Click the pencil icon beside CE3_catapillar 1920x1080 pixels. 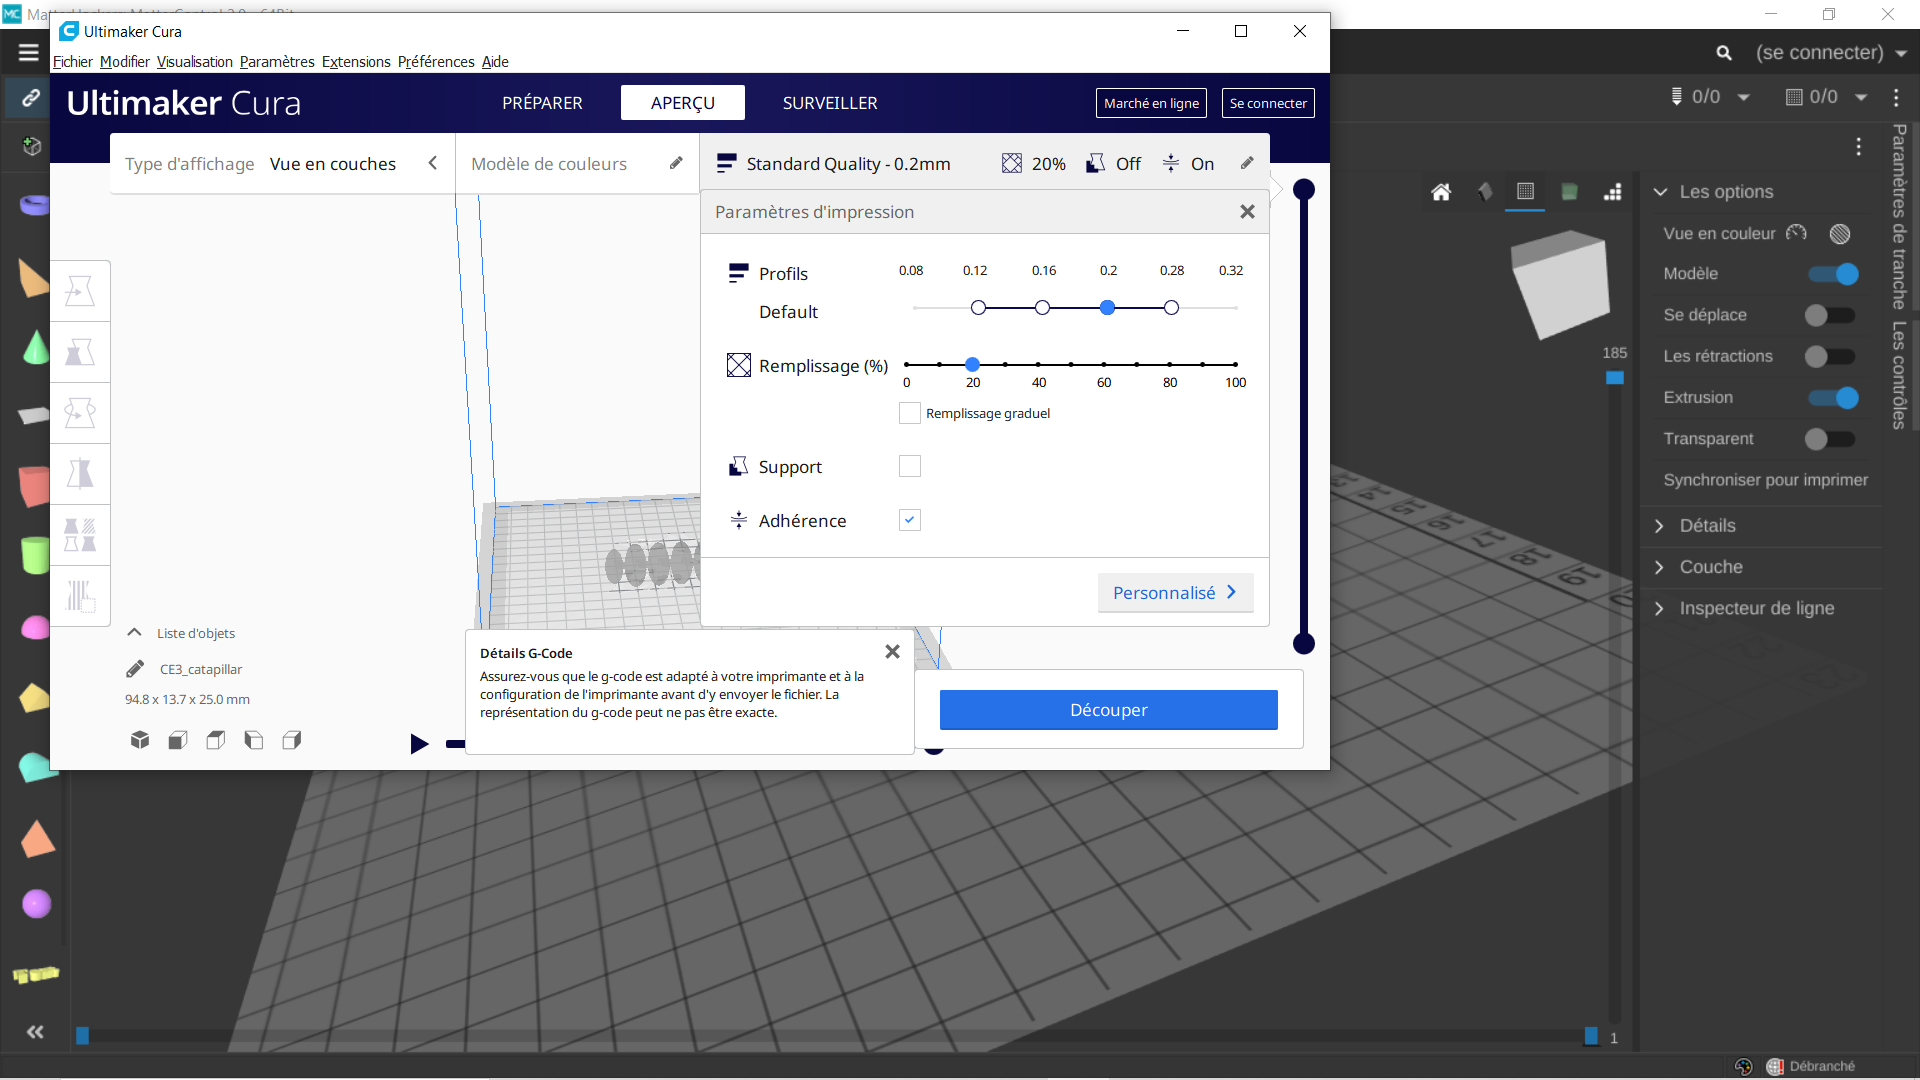(x=135, y=669)
